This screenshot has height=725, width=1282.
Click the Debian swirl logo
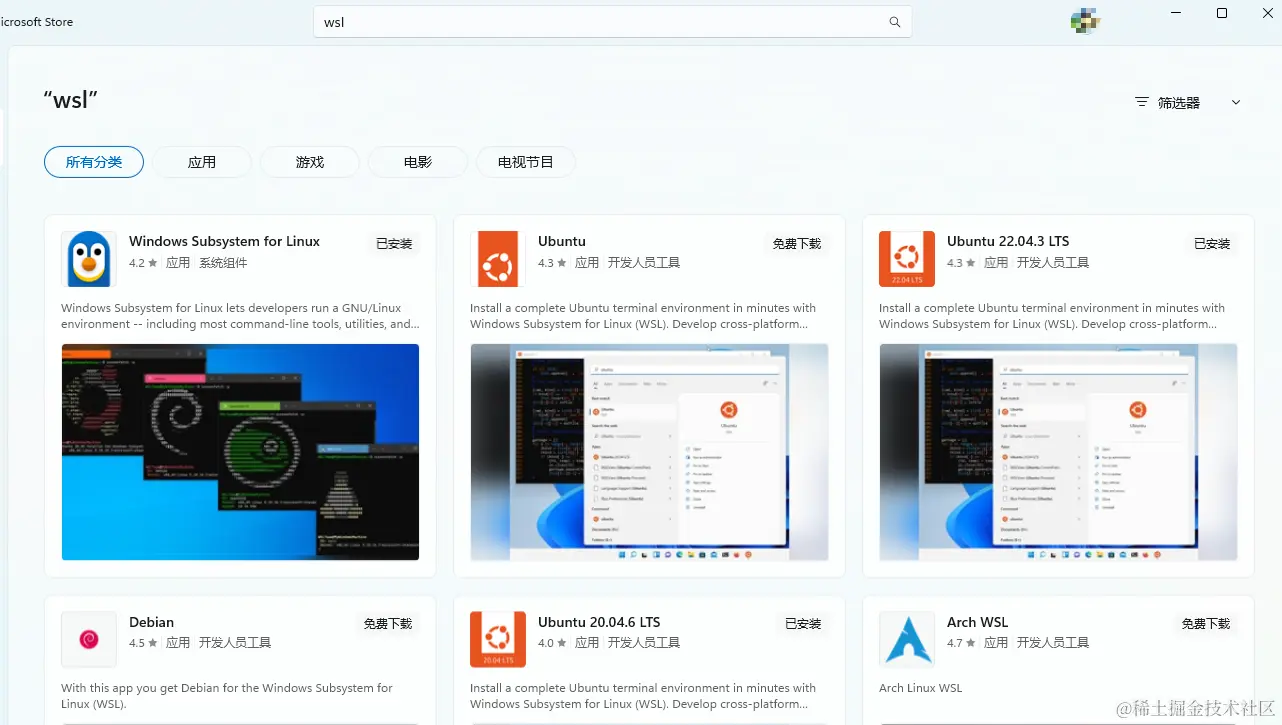click(88, 639)
